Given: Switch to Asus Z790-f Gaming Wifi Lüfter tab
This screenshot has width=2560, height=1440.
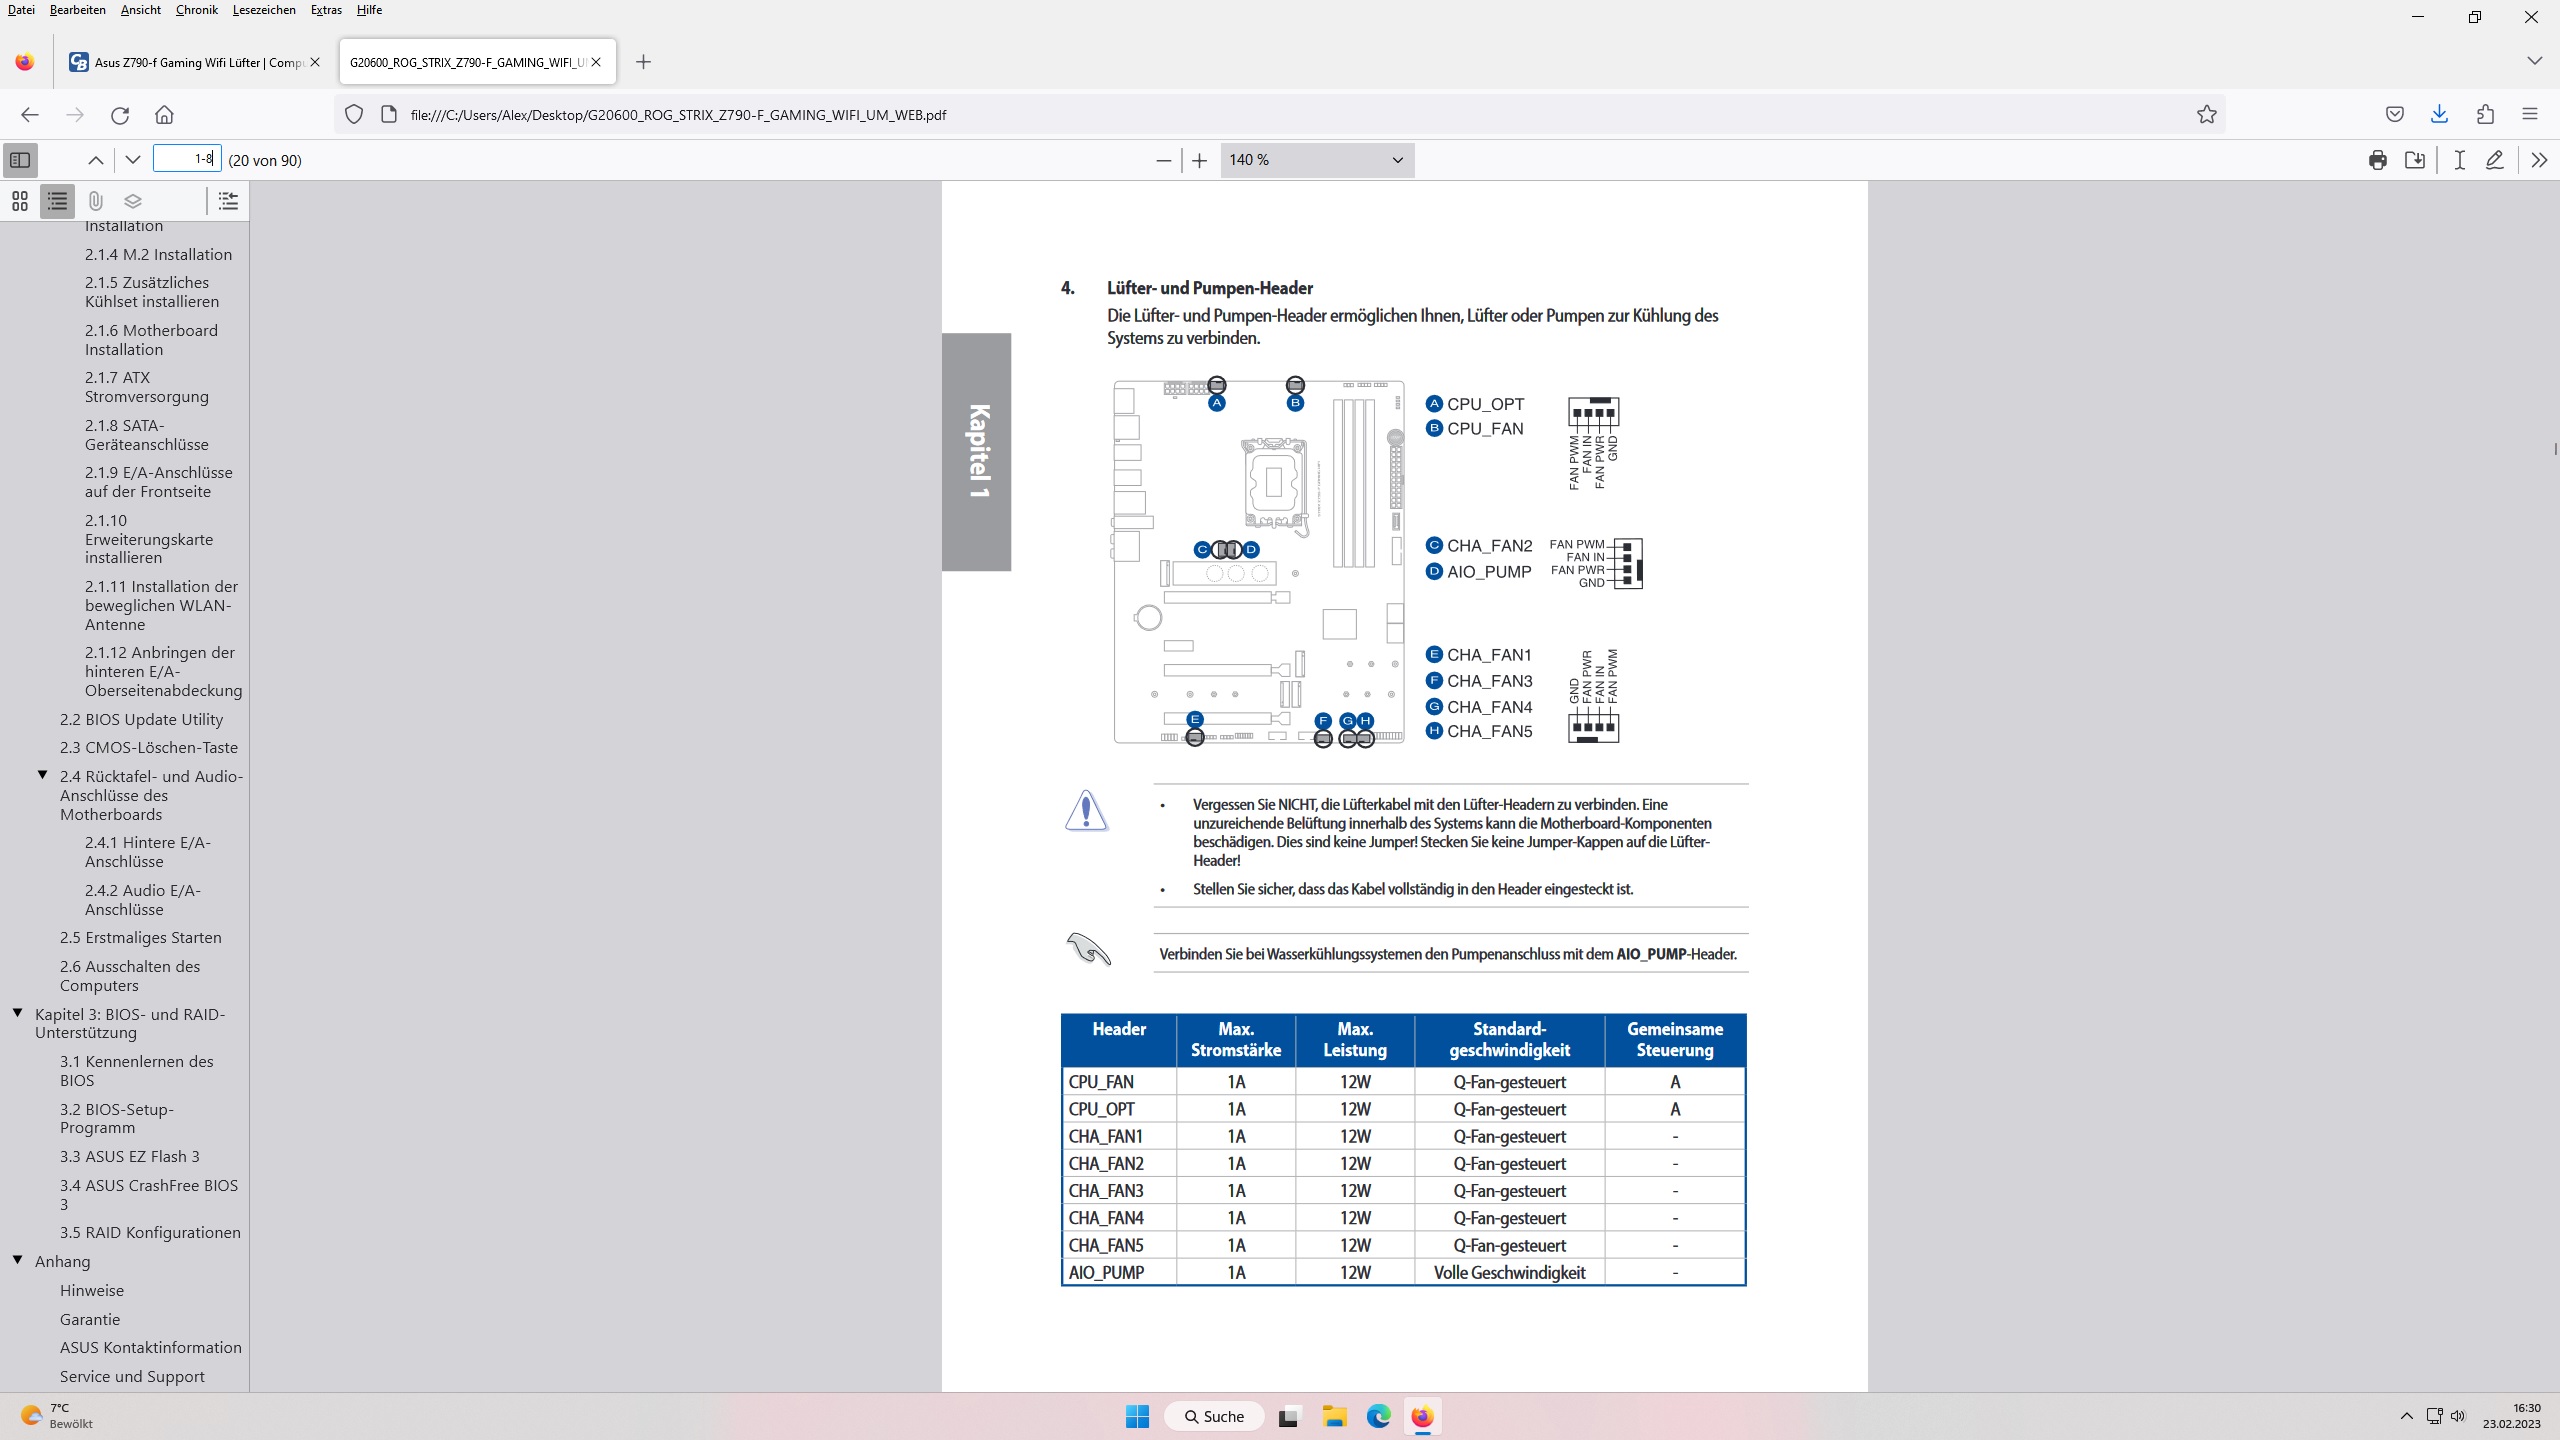Looking at the screenshot, I should pos(195,62).
